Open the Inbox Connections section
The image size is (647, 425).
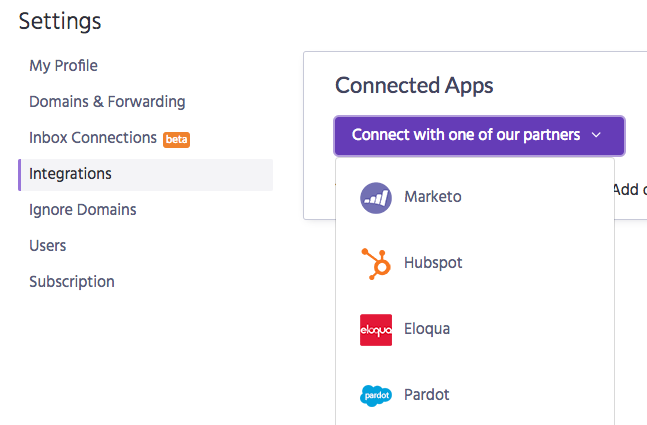[93, 137]
